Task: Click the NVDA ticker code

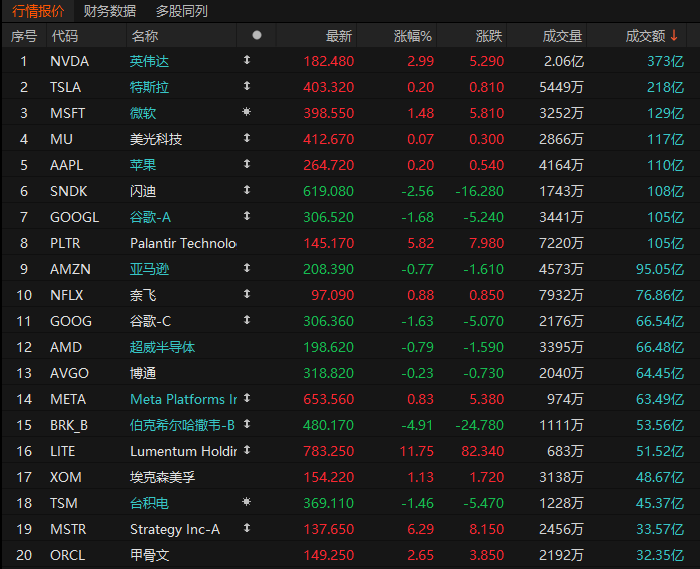Action: (70, 61)
